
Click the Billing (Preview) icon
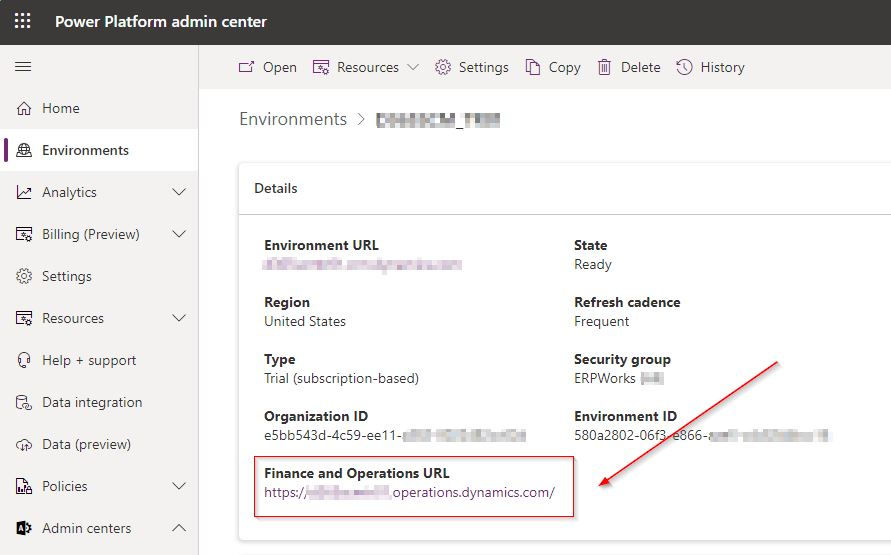[24, 234]
